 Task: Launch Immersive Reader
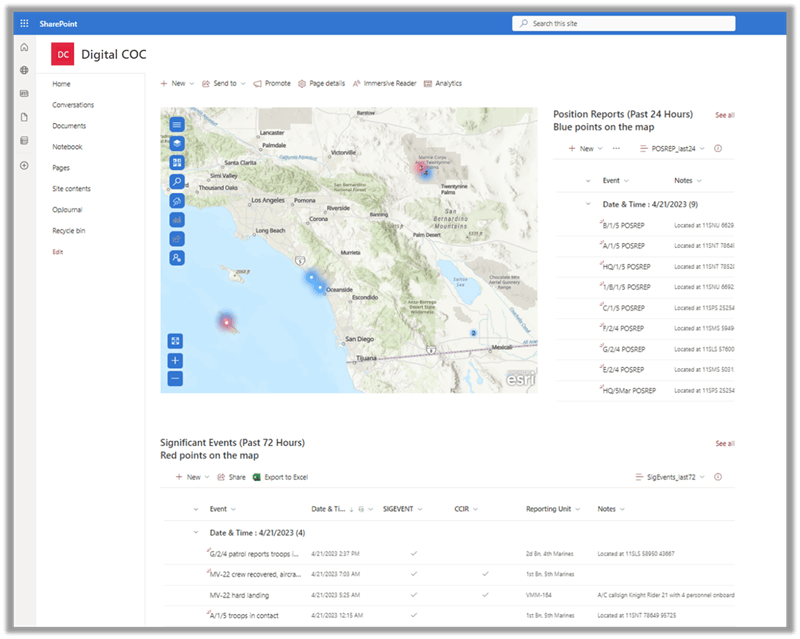tap(385, 83)
